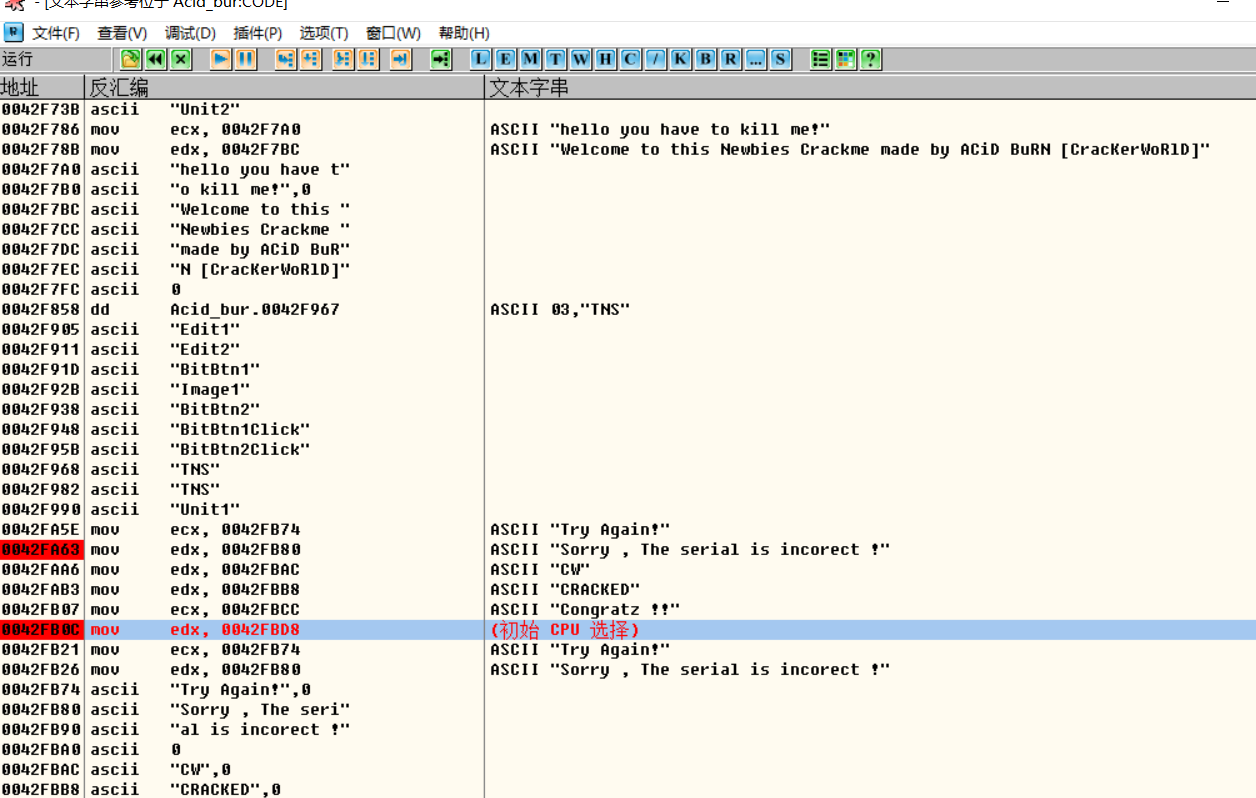Open Breakpoints window with B button
This screenshot has width=1256, height=798.
coord(706,59)
